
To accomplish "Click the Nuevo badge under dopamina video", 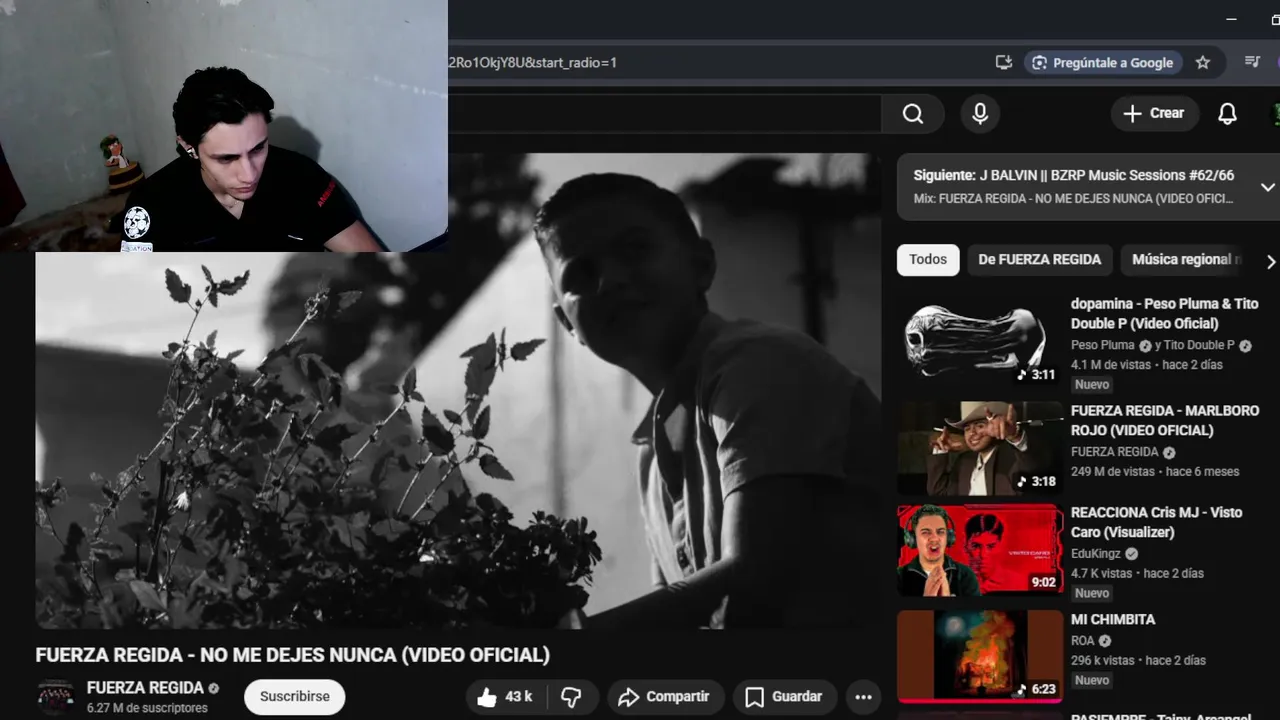I will click(x=1092, y=385).
